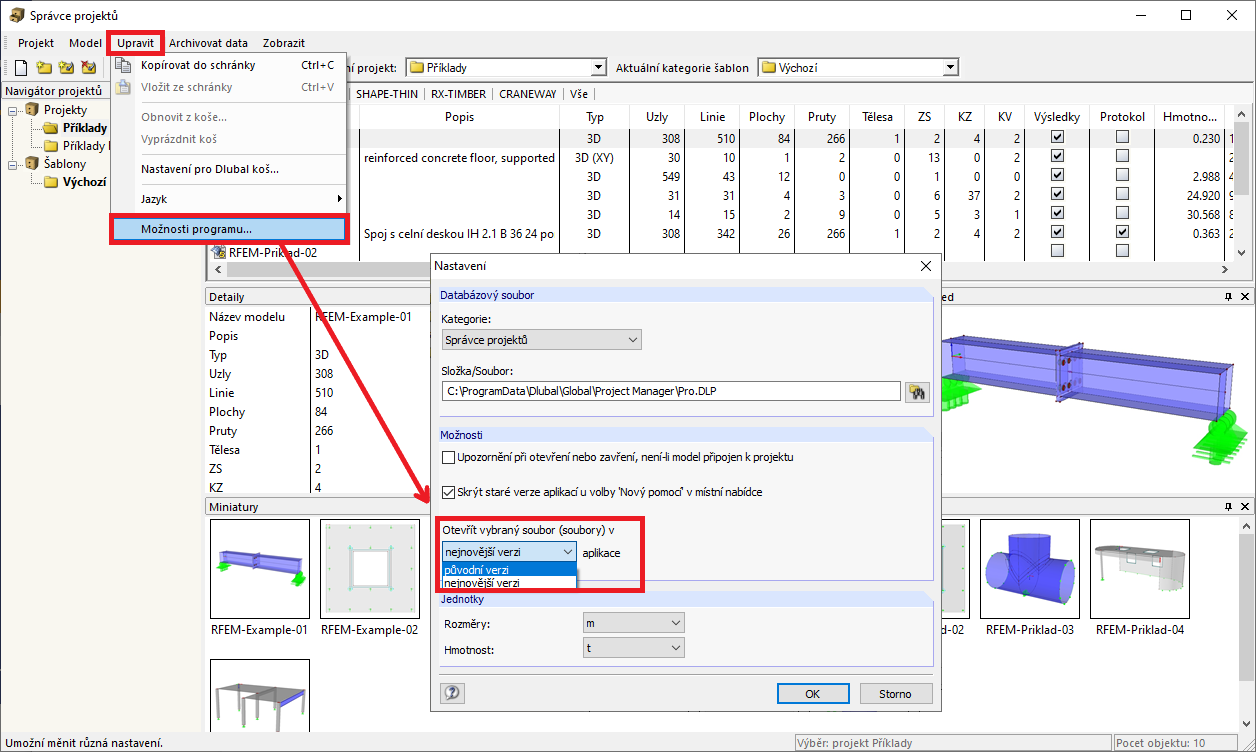This screenshot has width=1256, height=752.
Task: Confirm settings with OK button
Action: 812,693
